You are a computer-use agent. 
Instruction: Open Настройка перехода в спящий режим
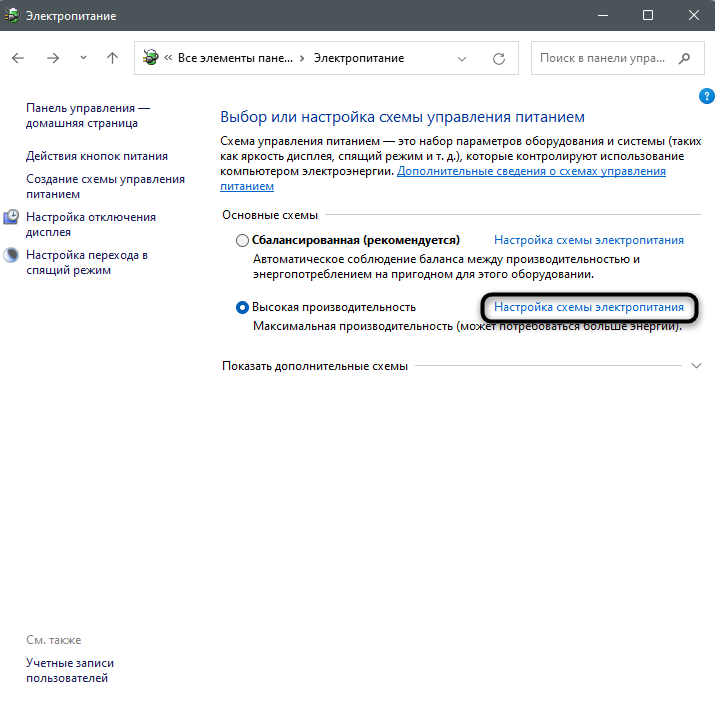point(87,262)
